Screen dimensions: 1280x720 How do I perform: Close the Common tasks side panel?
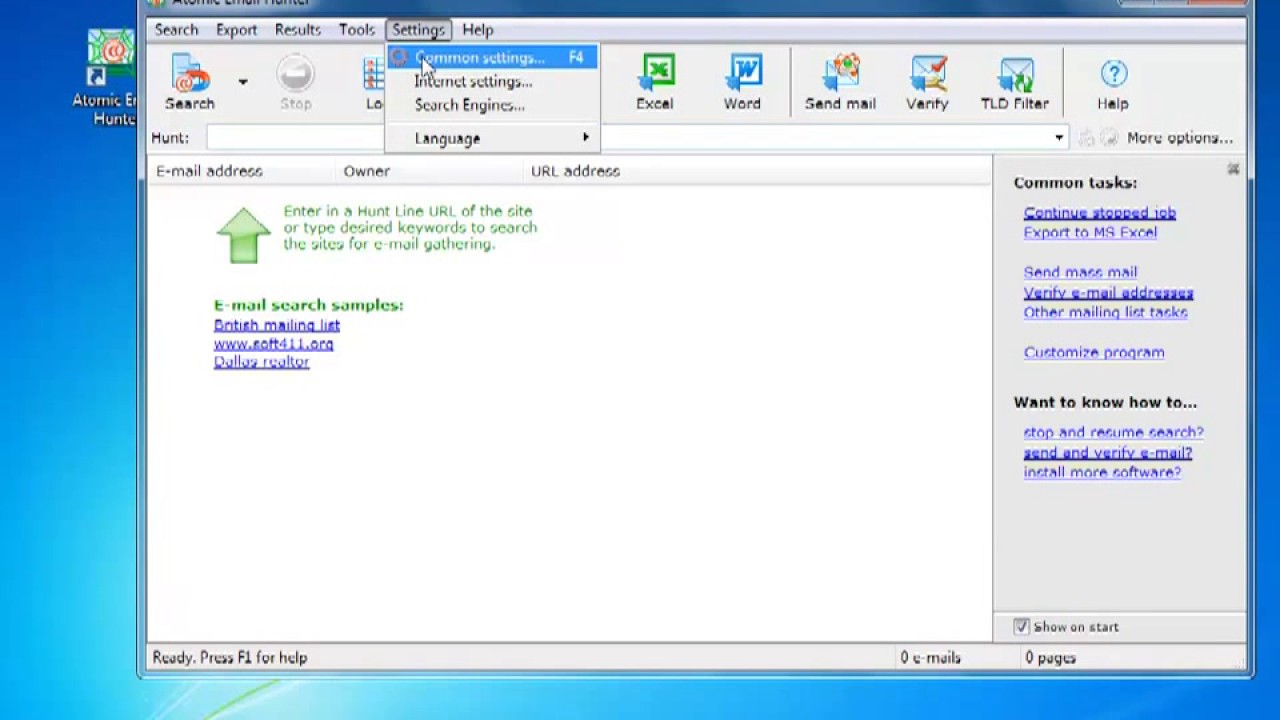click(x=1233, y=170)
